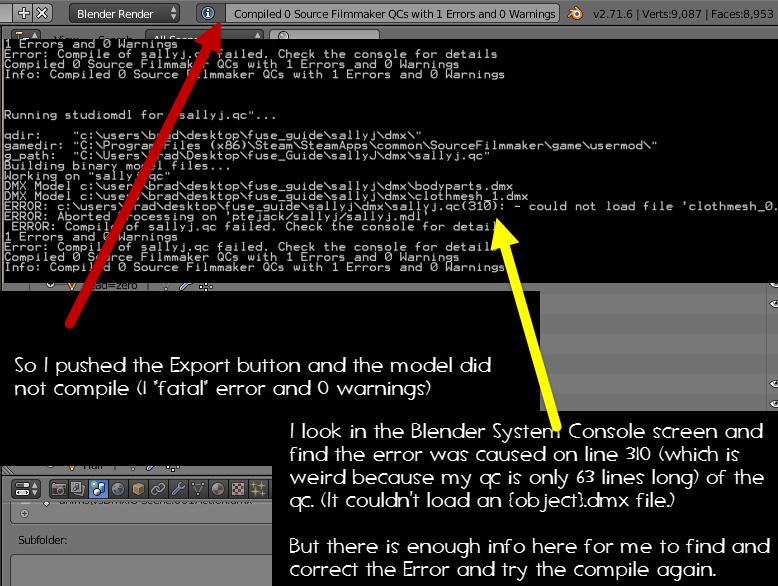This screenshot has height=586, width=778.
Task: Click the 'v2.71.6' version text
Action: [x=612, y=14]
